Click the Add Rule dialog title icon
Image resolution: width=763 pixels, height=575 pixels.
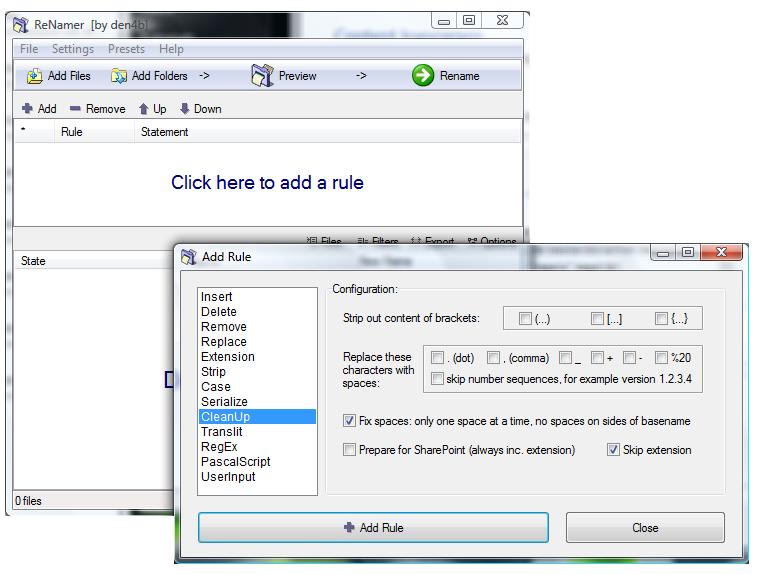[x=189, y=257]
